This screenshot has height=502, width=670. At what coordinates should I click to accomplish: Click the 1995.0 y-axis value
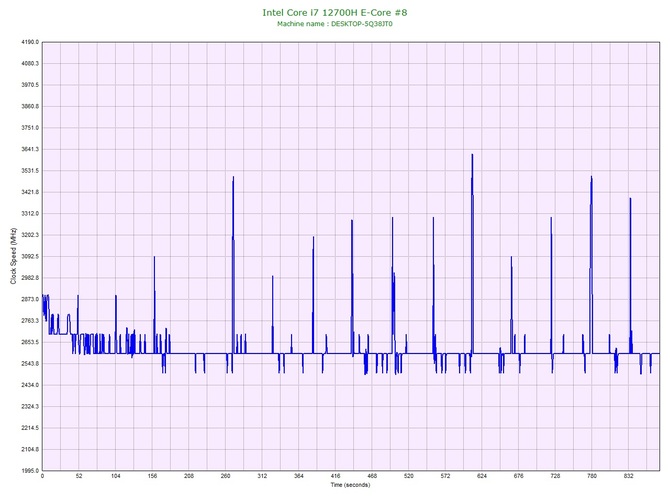click(x=30, y=471)
